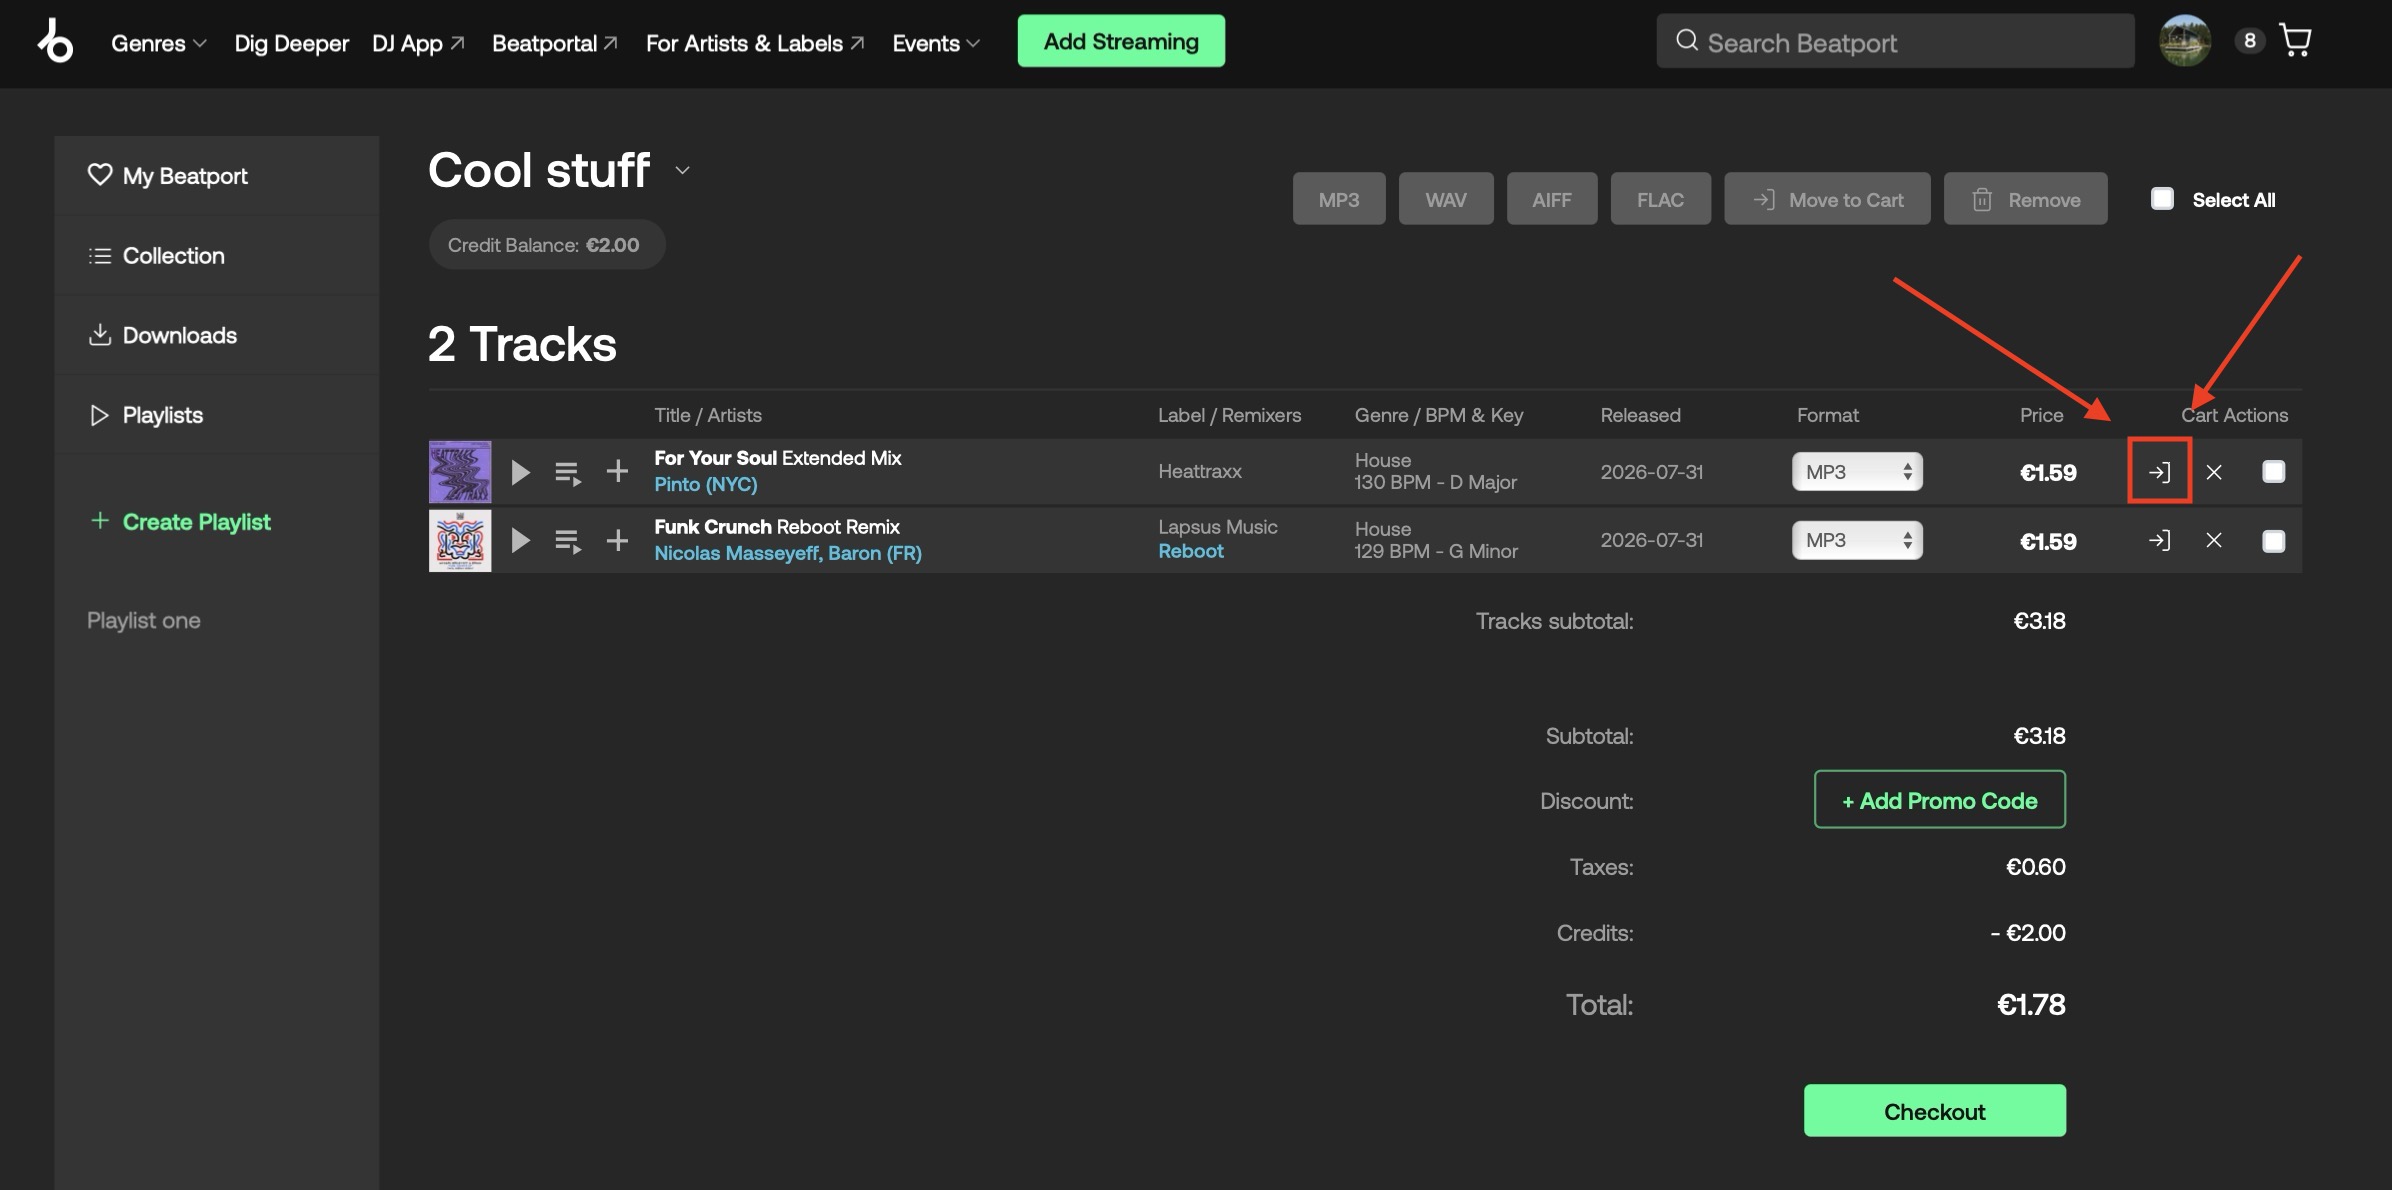The height and width of the screenshot is (1190, 2392).
Task: Click the WAV format button
Action: point(1446,199)
